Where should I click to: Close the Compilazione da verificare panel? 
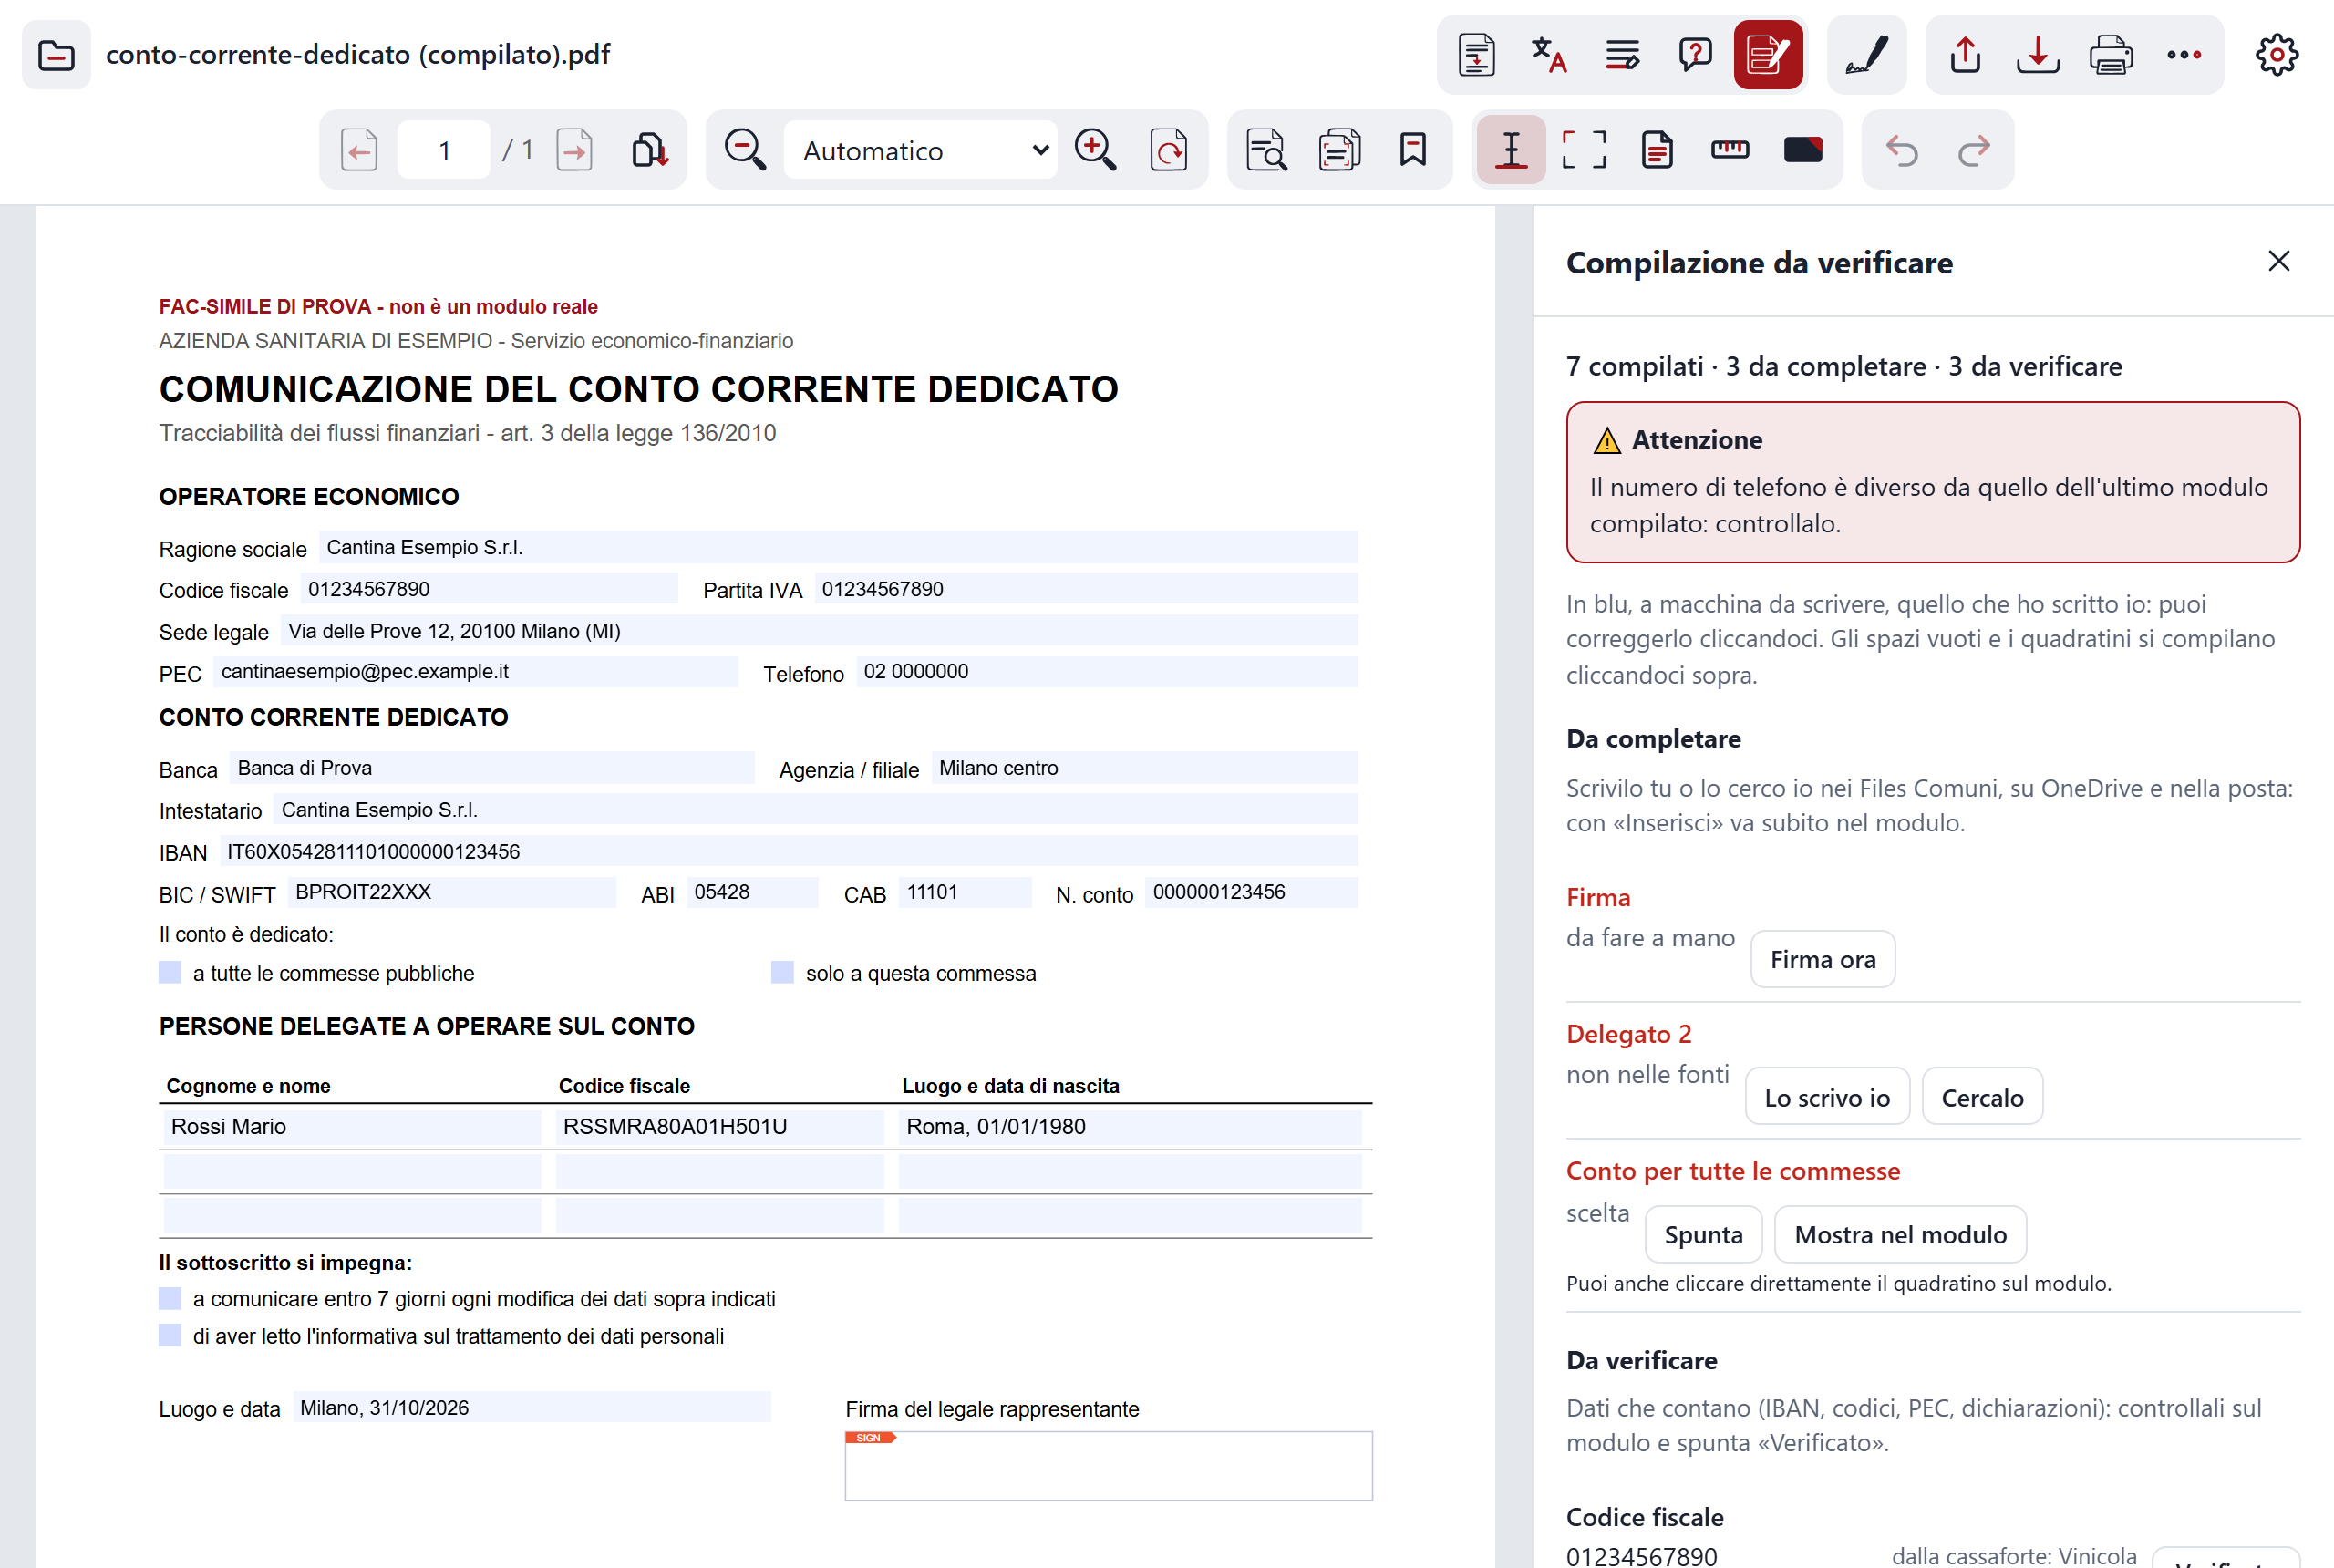[2278, 261]
